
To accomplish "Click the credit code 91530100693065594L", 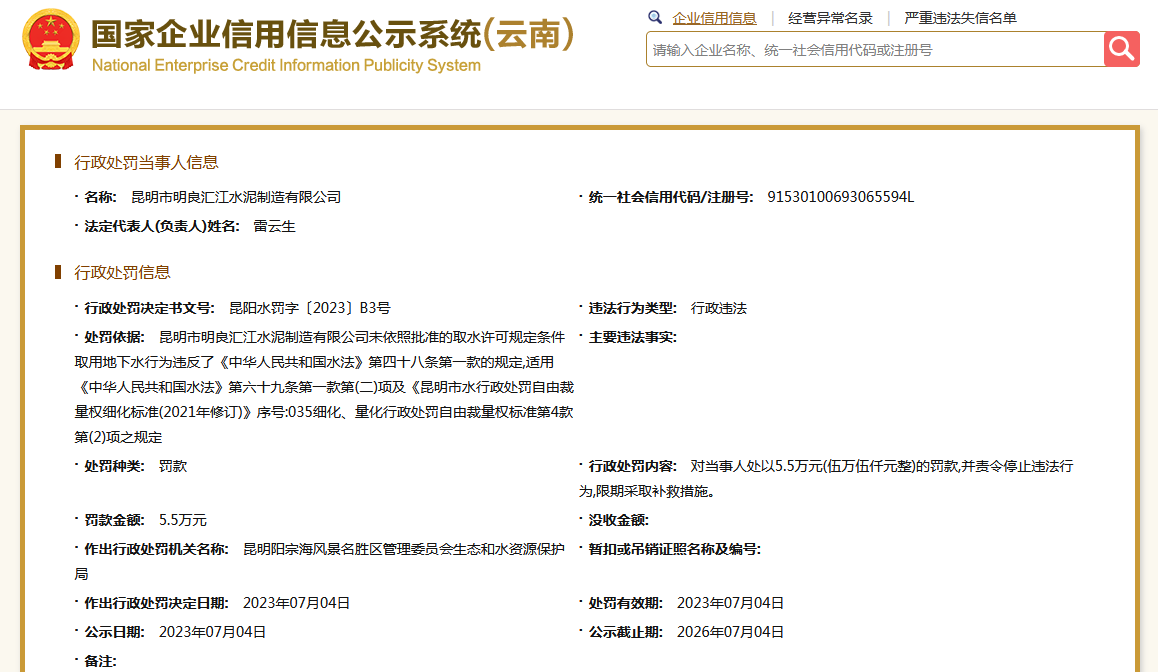I will point(840,197).
